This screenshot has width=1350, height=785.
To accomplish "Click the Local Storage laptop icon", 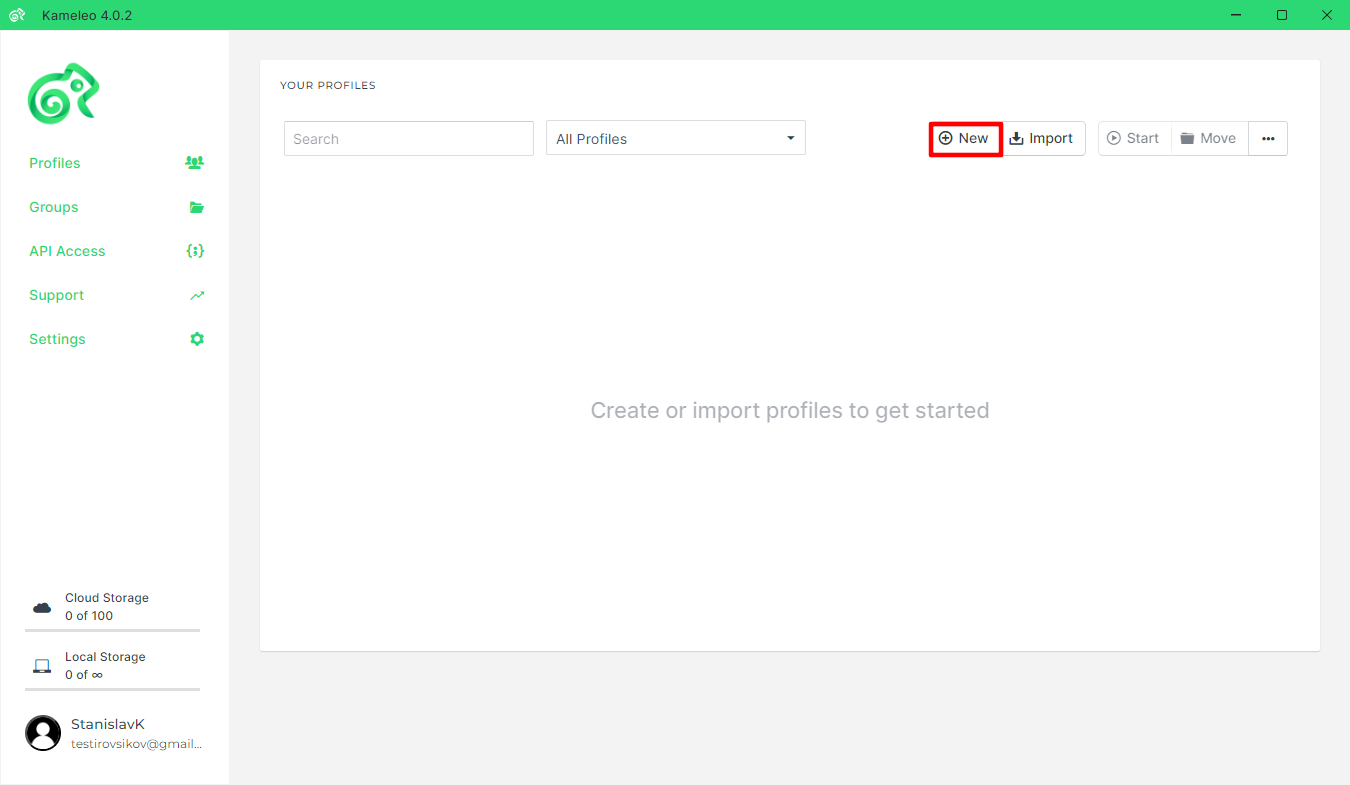I will point(42,666).
